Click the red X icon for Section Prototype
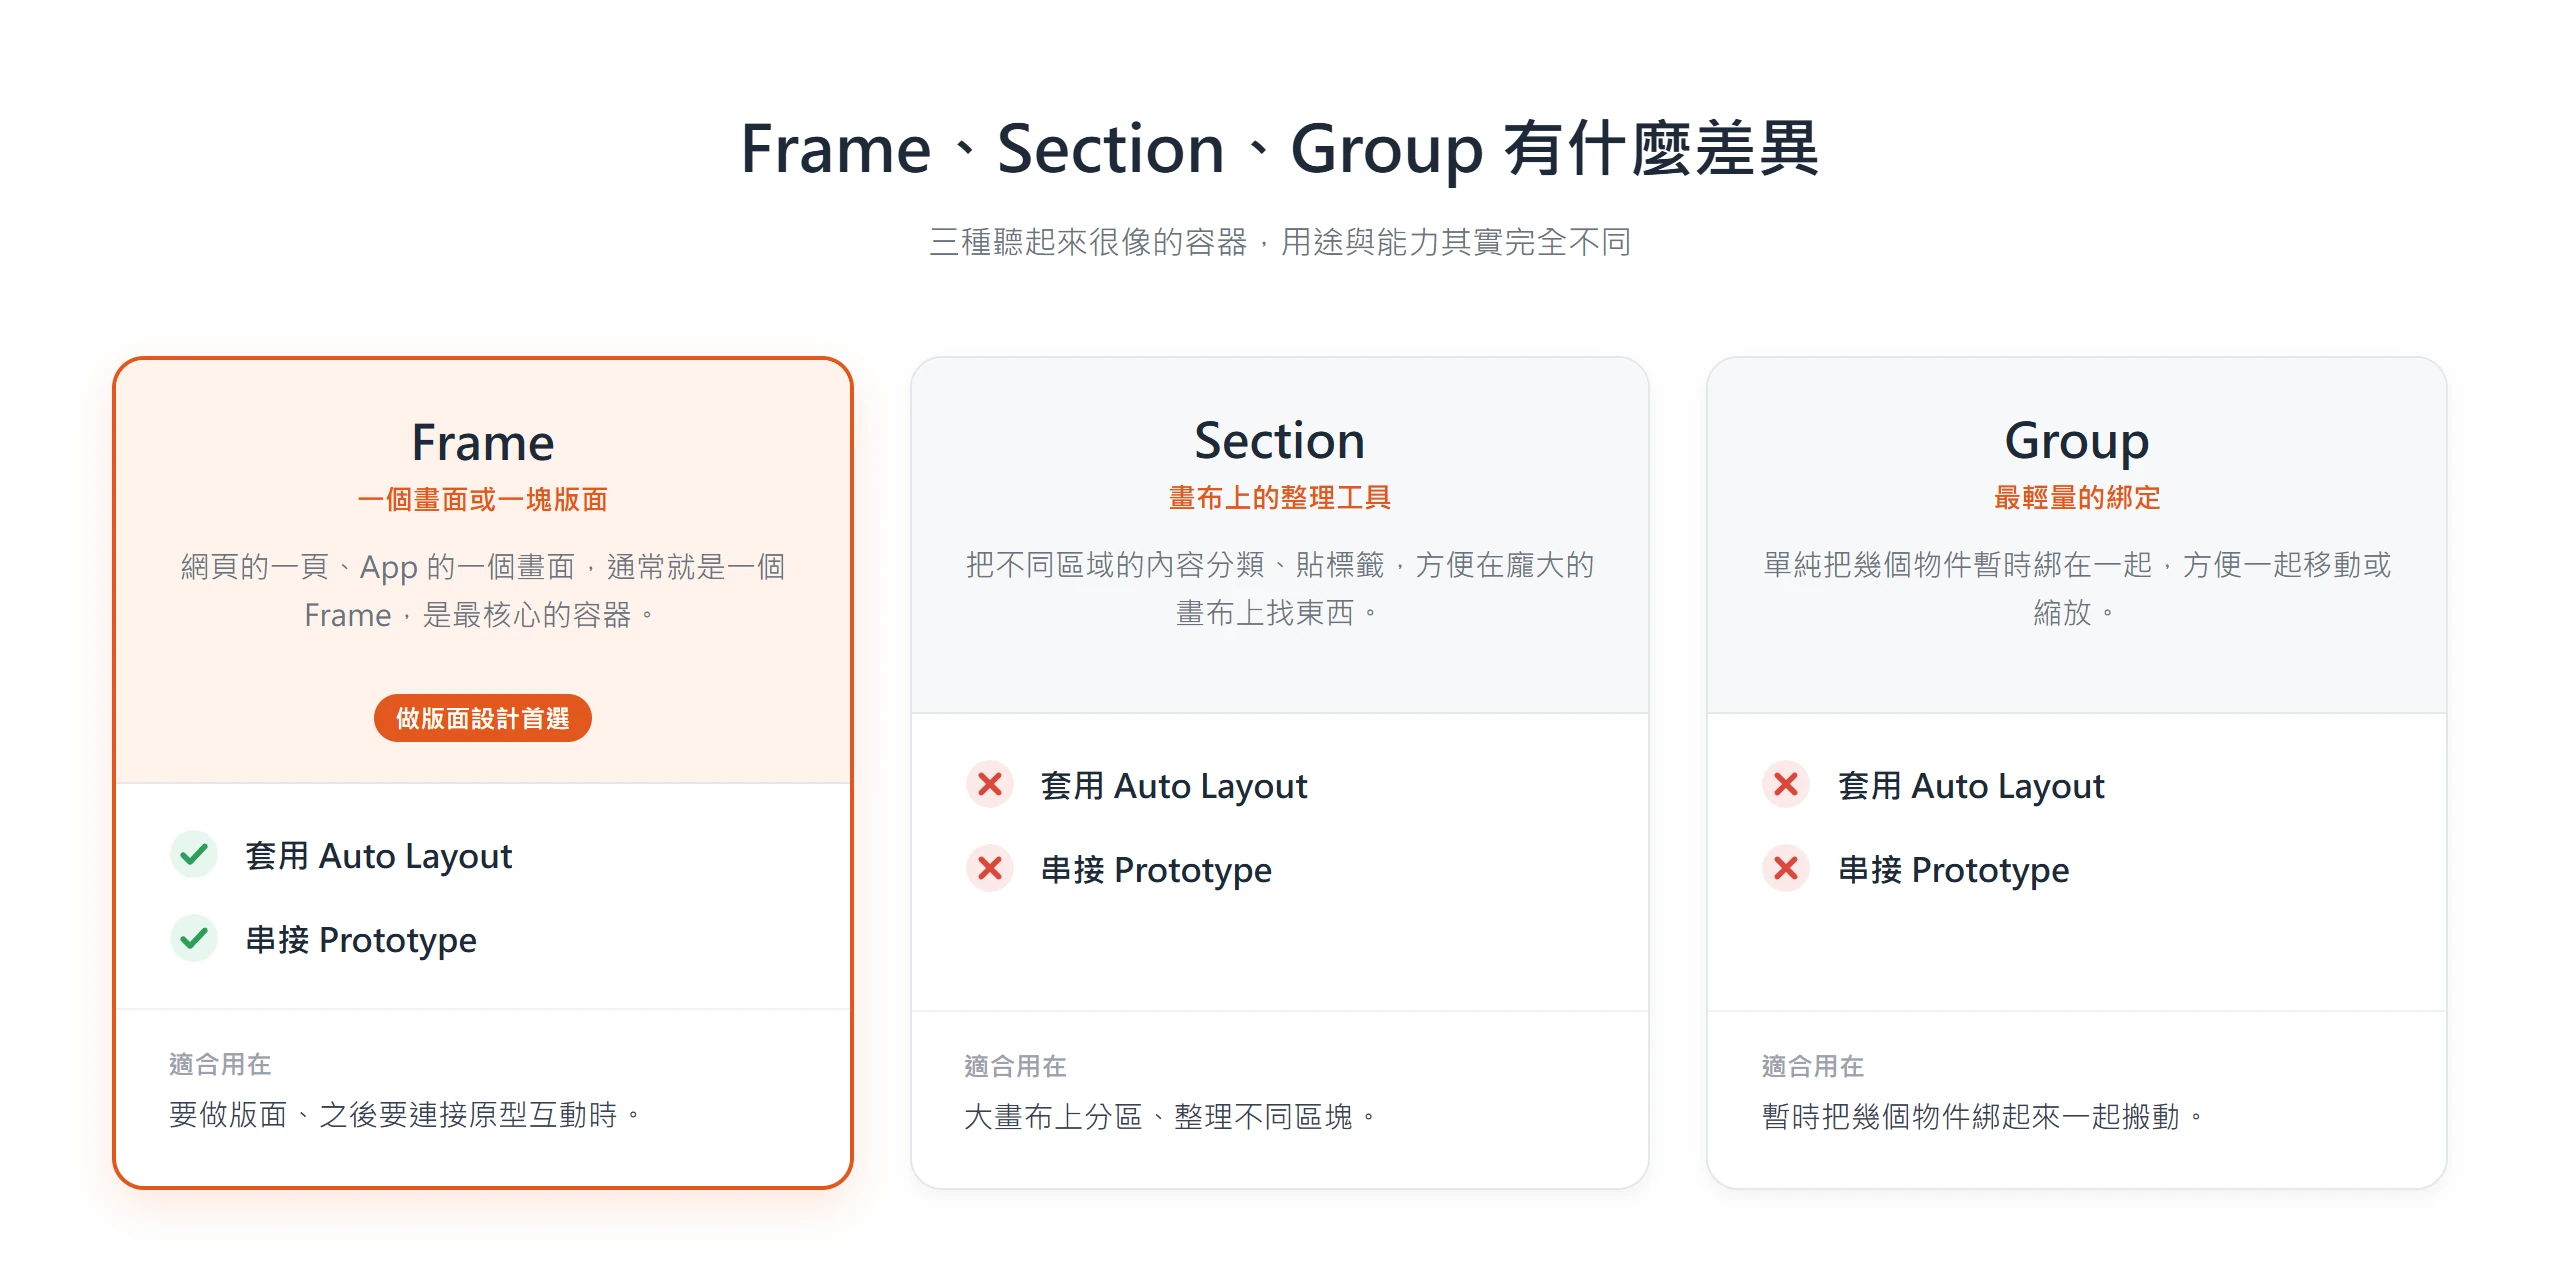2560x1278 pixels. [990, 869]
